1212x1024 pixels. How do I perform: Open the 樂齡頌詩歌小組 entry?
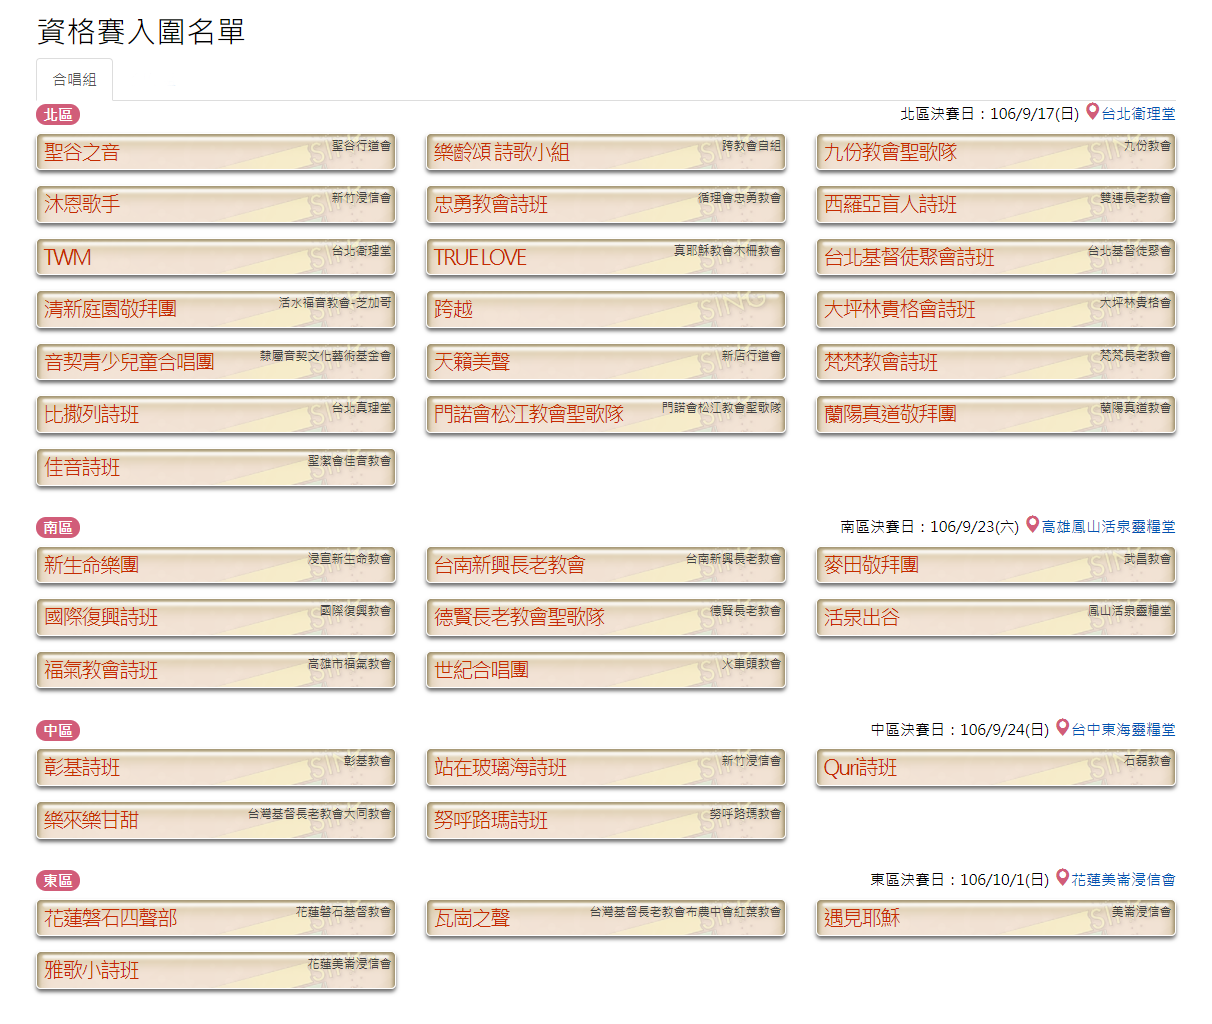[x=606, y=153]
